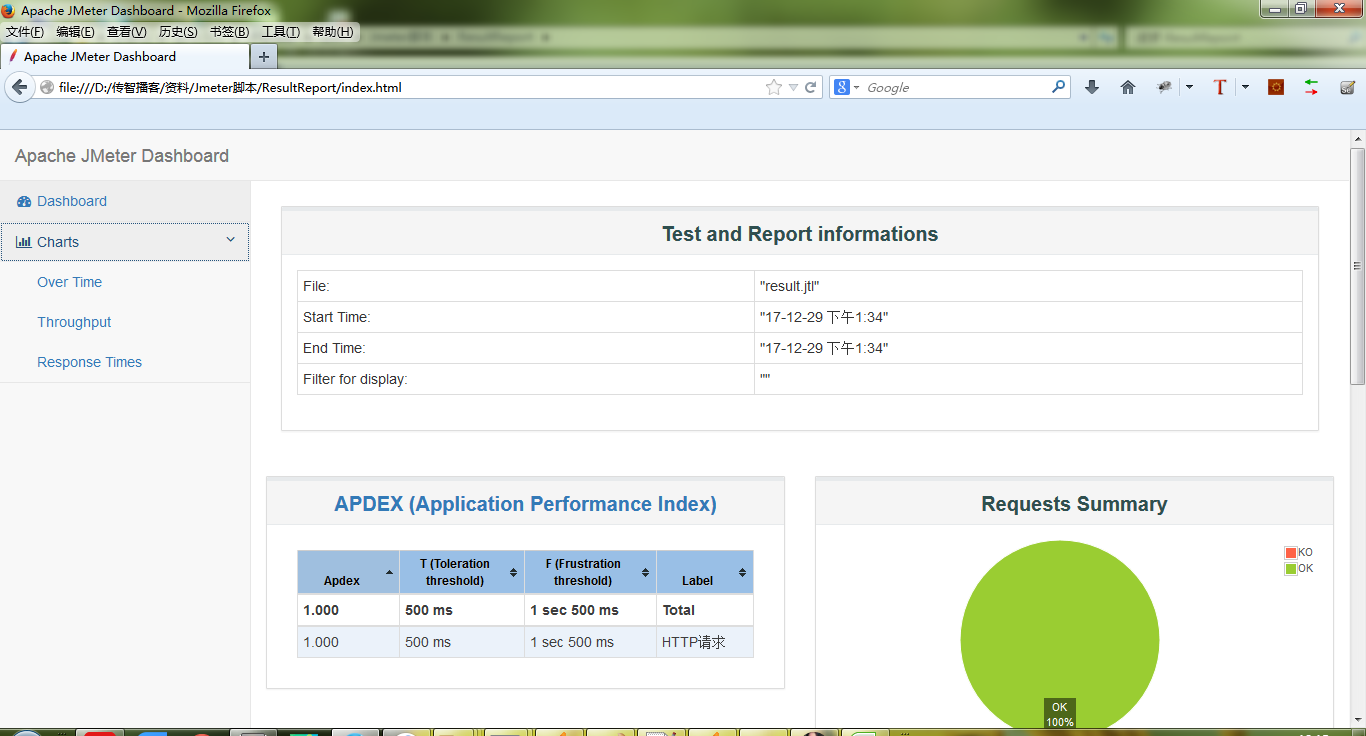1366x736 pixels.
Task: Click the green and red arrows icon
Action: tap(1311, 87)
